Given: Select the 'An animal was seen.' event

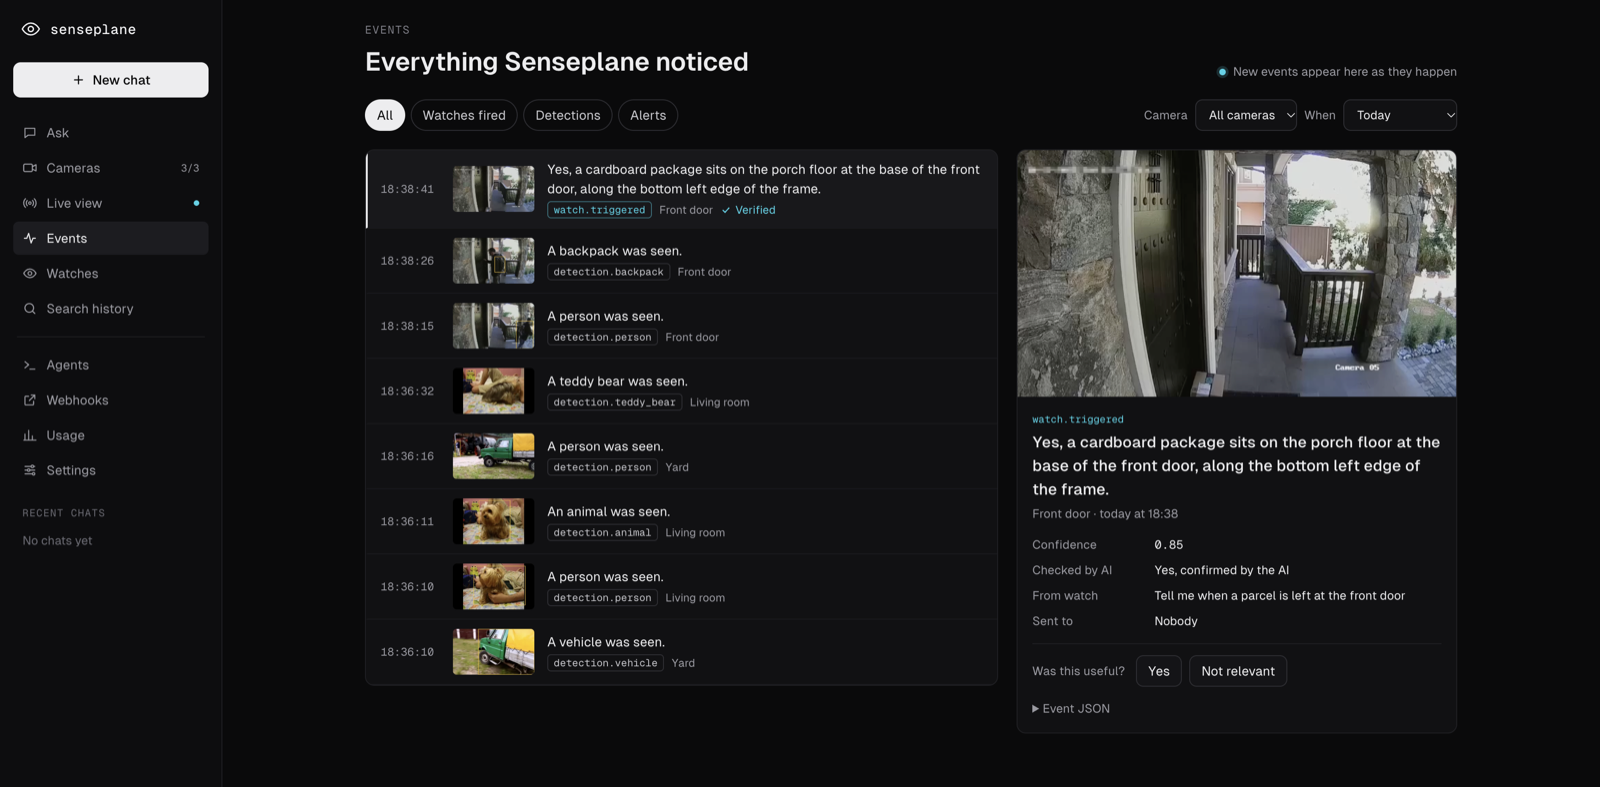Looking at the screenshot, I should pos(682,521).
